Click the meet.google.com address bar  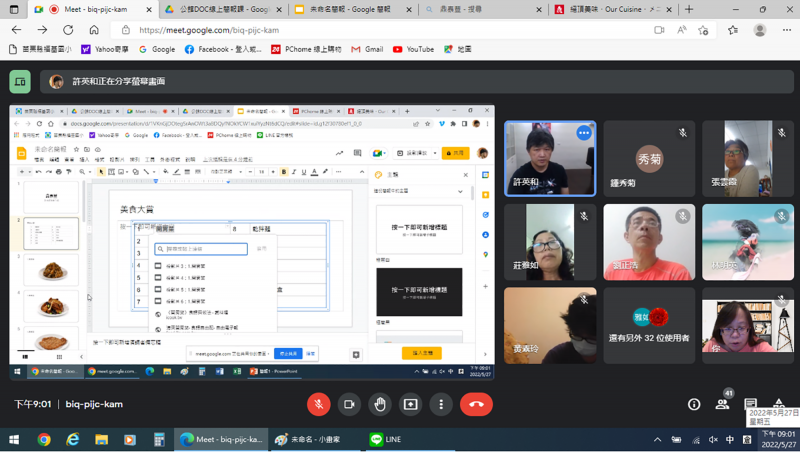tap(209, 30)
